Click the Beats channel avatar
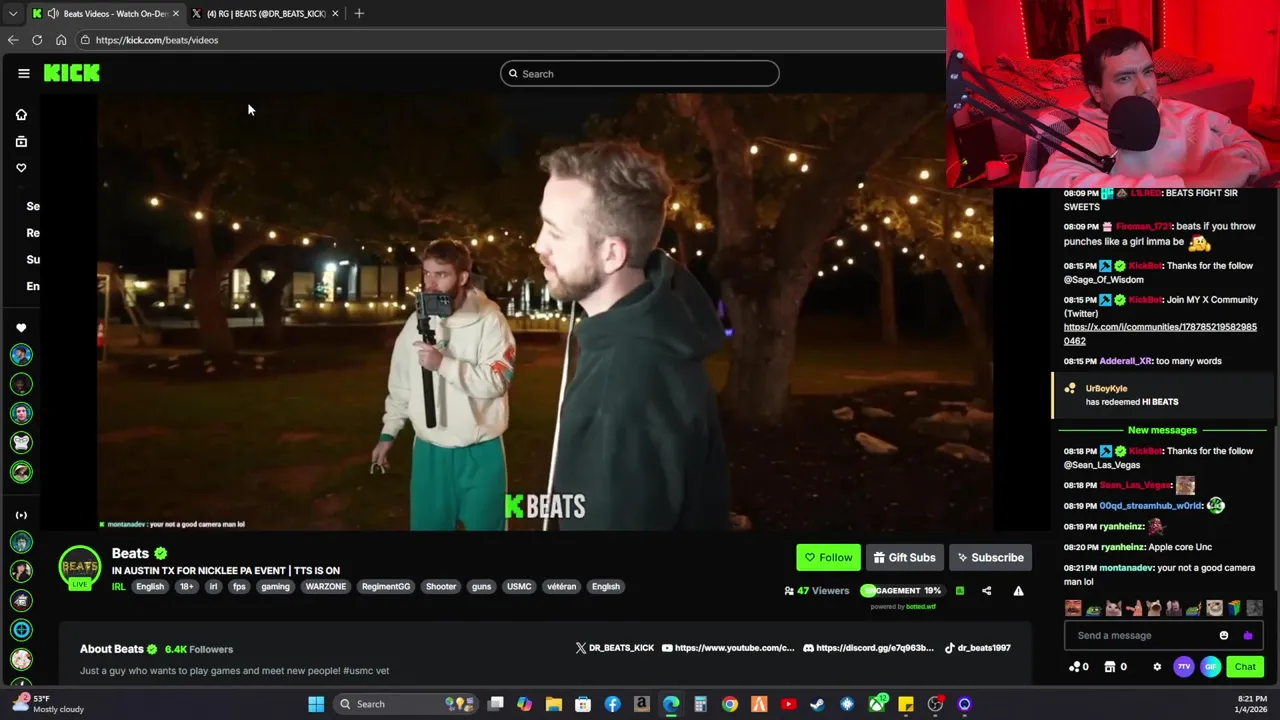This screenshot has width=1280, height=720. pyautogui.click(x=79, y=567)
